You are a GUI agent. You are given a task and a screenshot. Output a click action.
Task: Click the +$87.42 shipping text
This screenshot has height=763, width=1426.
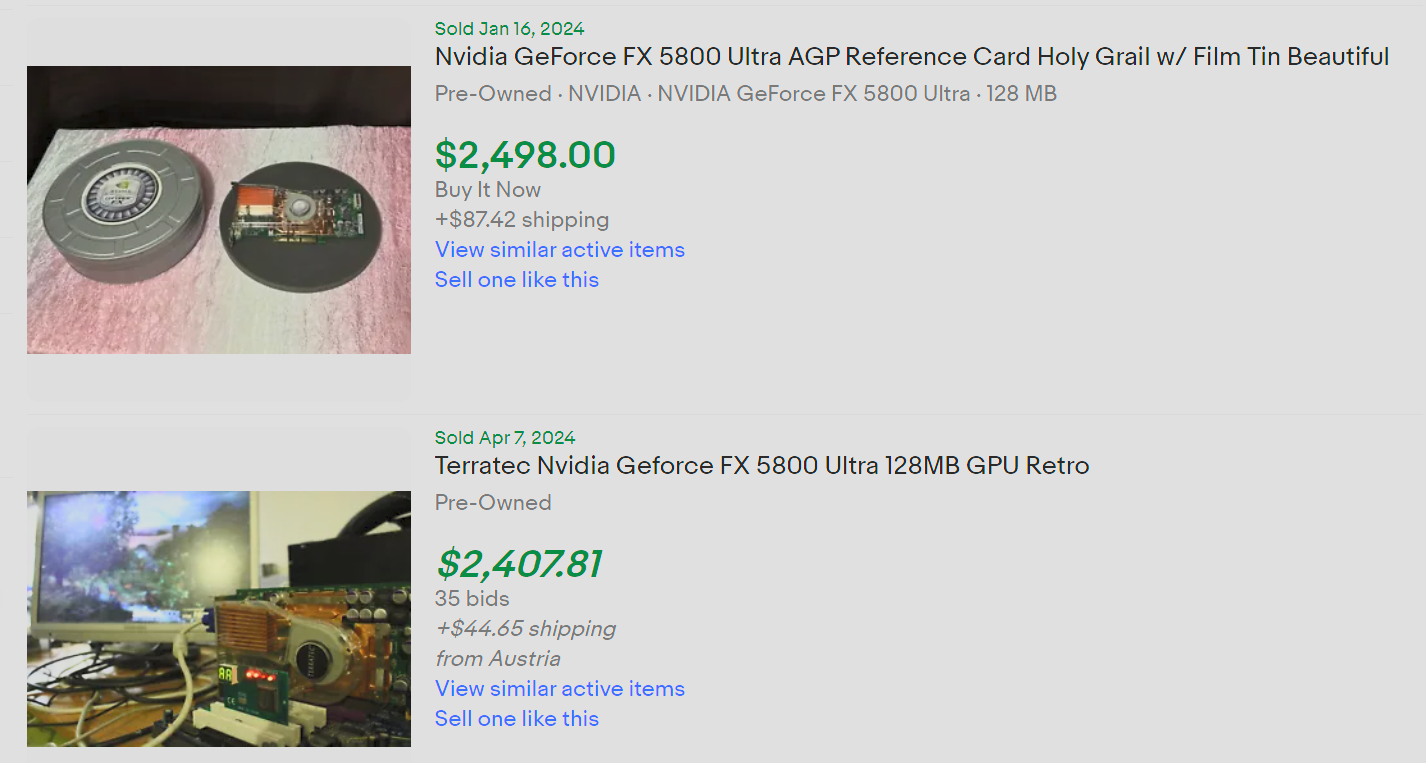click(x=521, y=220)
